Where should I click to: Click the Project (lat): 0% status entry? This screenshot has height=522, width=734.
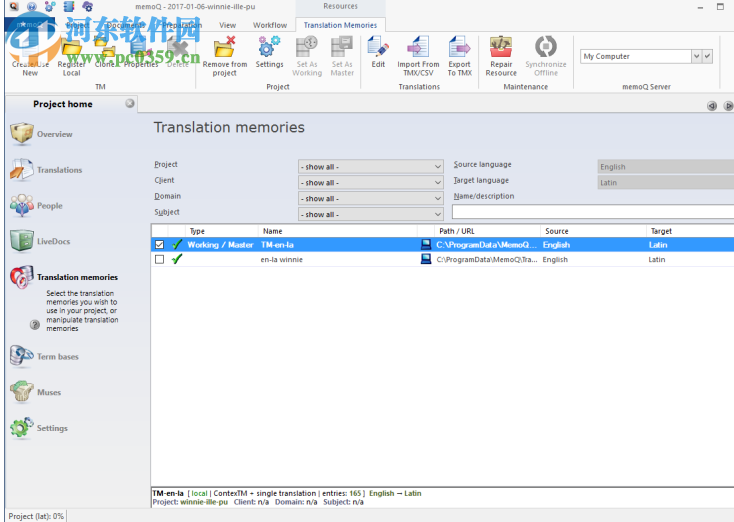(x=36, y=516)
